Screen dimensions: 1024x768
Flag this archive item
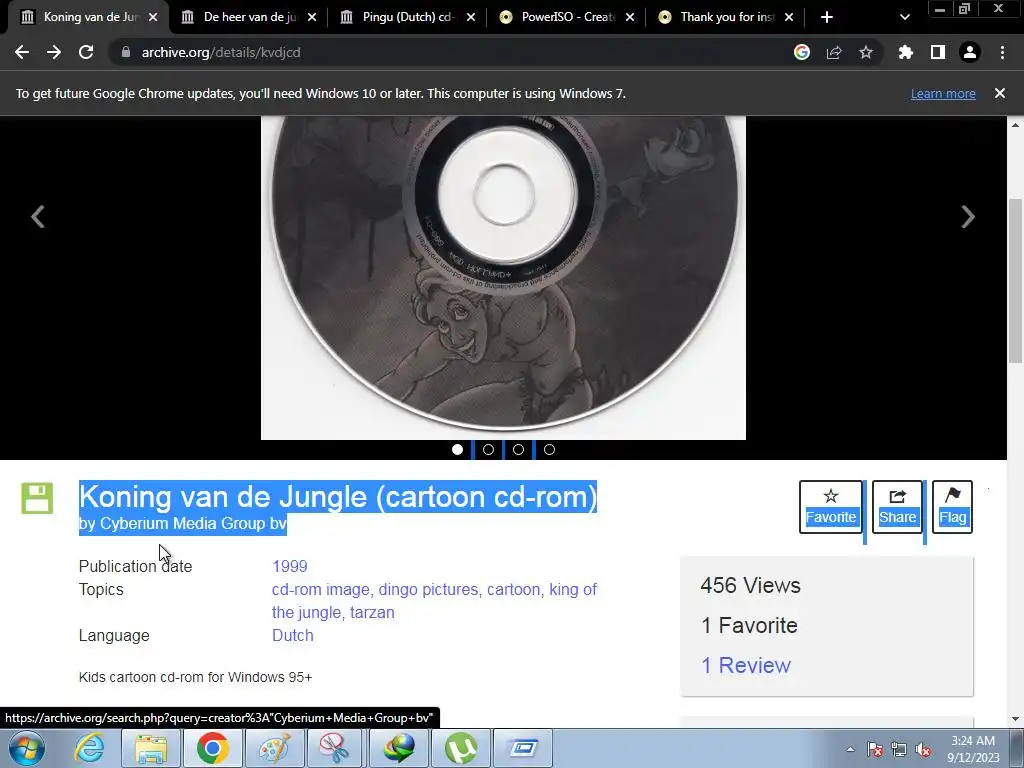952,507
